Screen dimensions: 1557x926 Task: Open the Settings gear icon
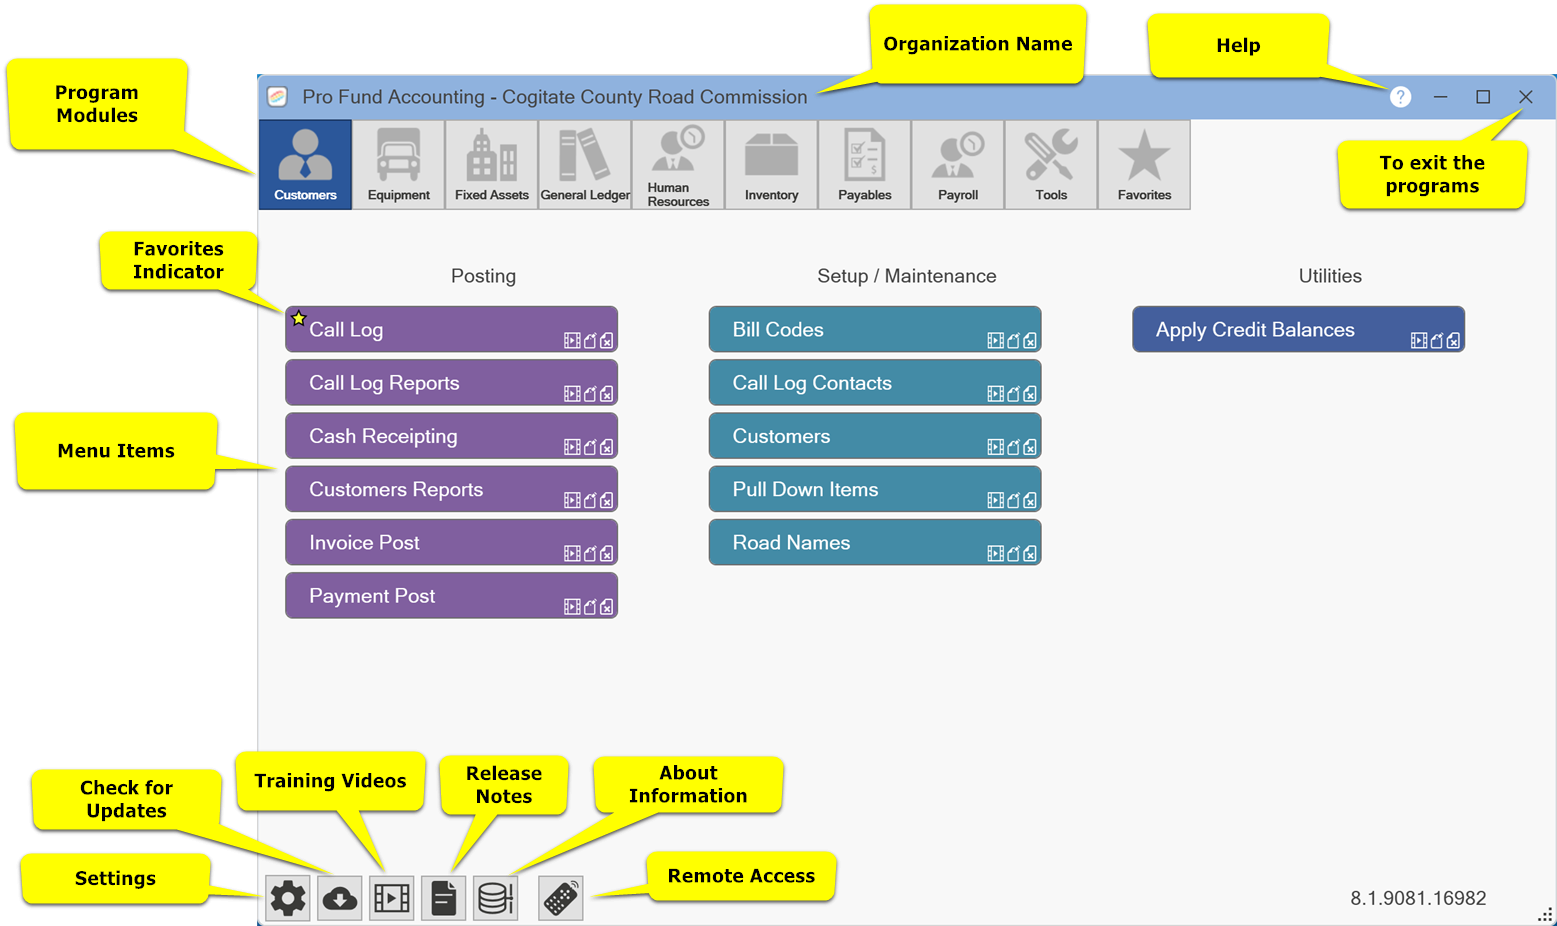tap(288, 898)
